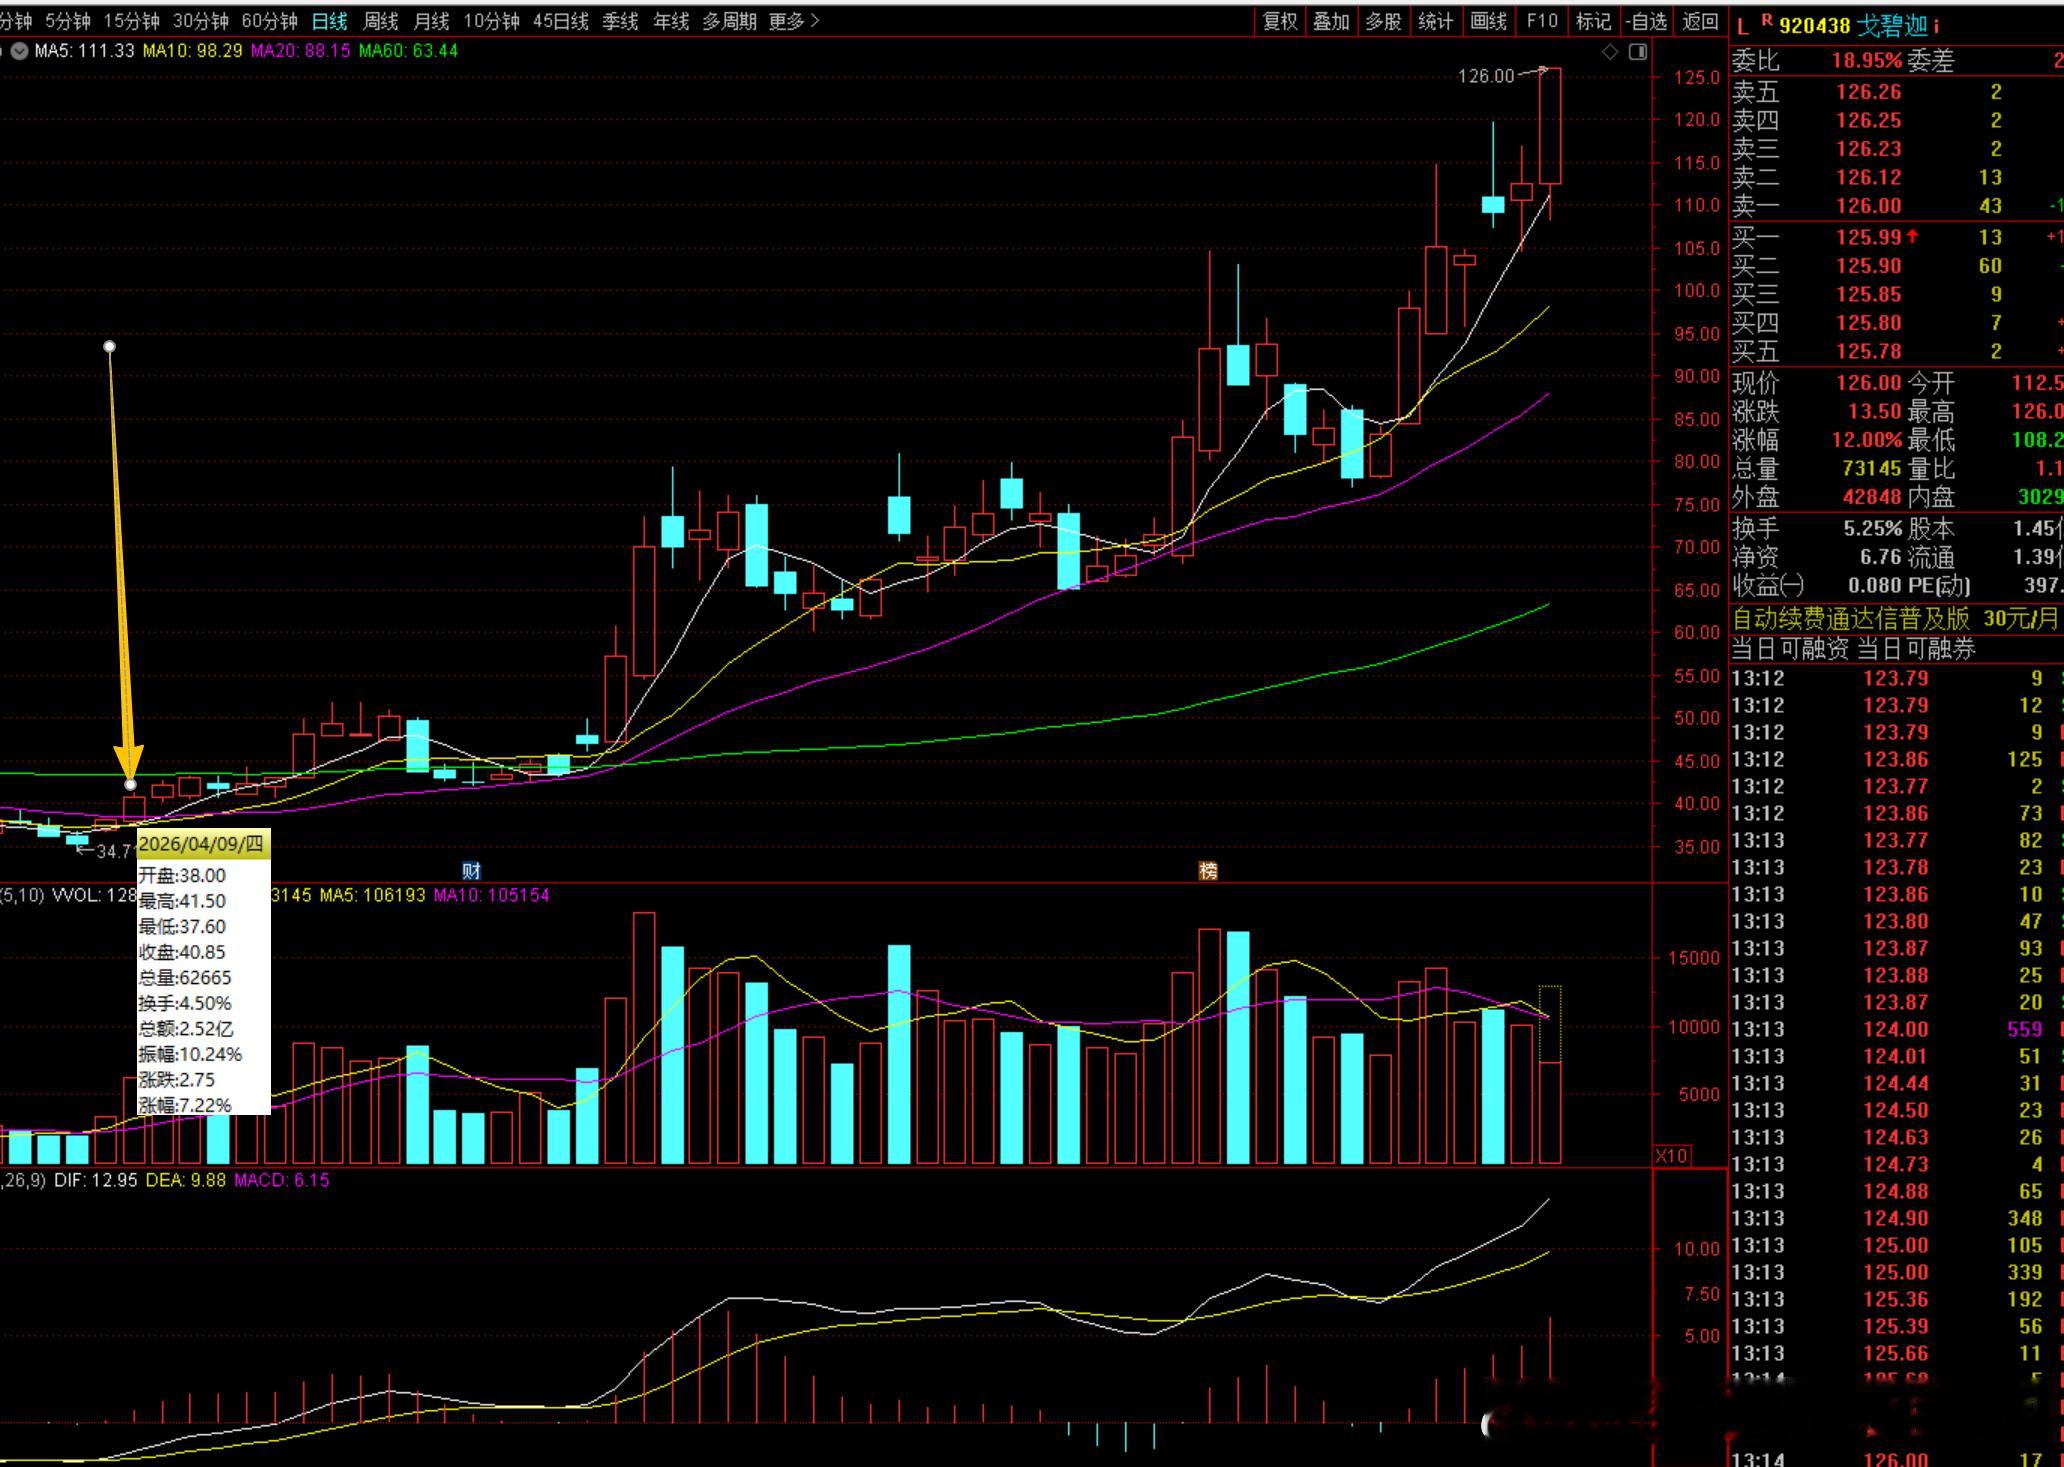Activate the 画线 drawing tool
This screenshot has height=1467, width=2064.
[x=1489, y=21]
